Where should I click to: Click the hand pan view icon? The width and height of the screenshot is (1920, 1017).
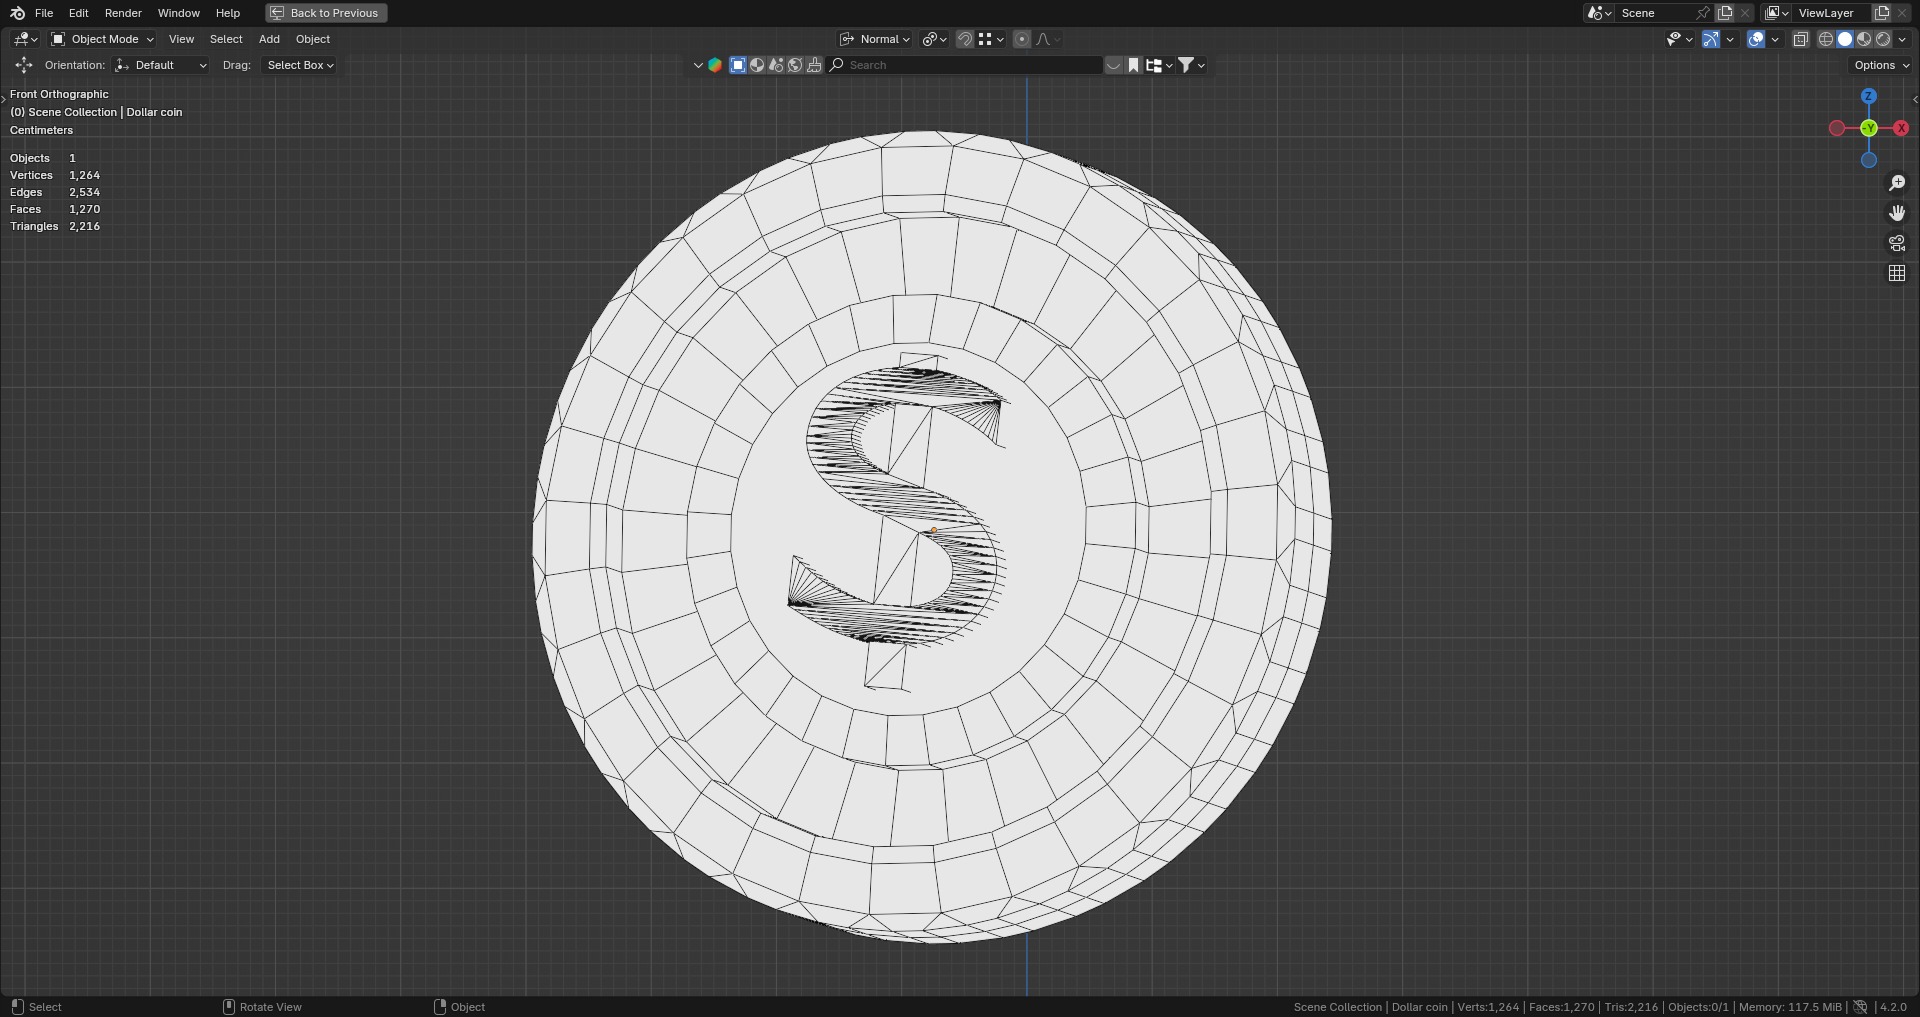[1897, 213]
